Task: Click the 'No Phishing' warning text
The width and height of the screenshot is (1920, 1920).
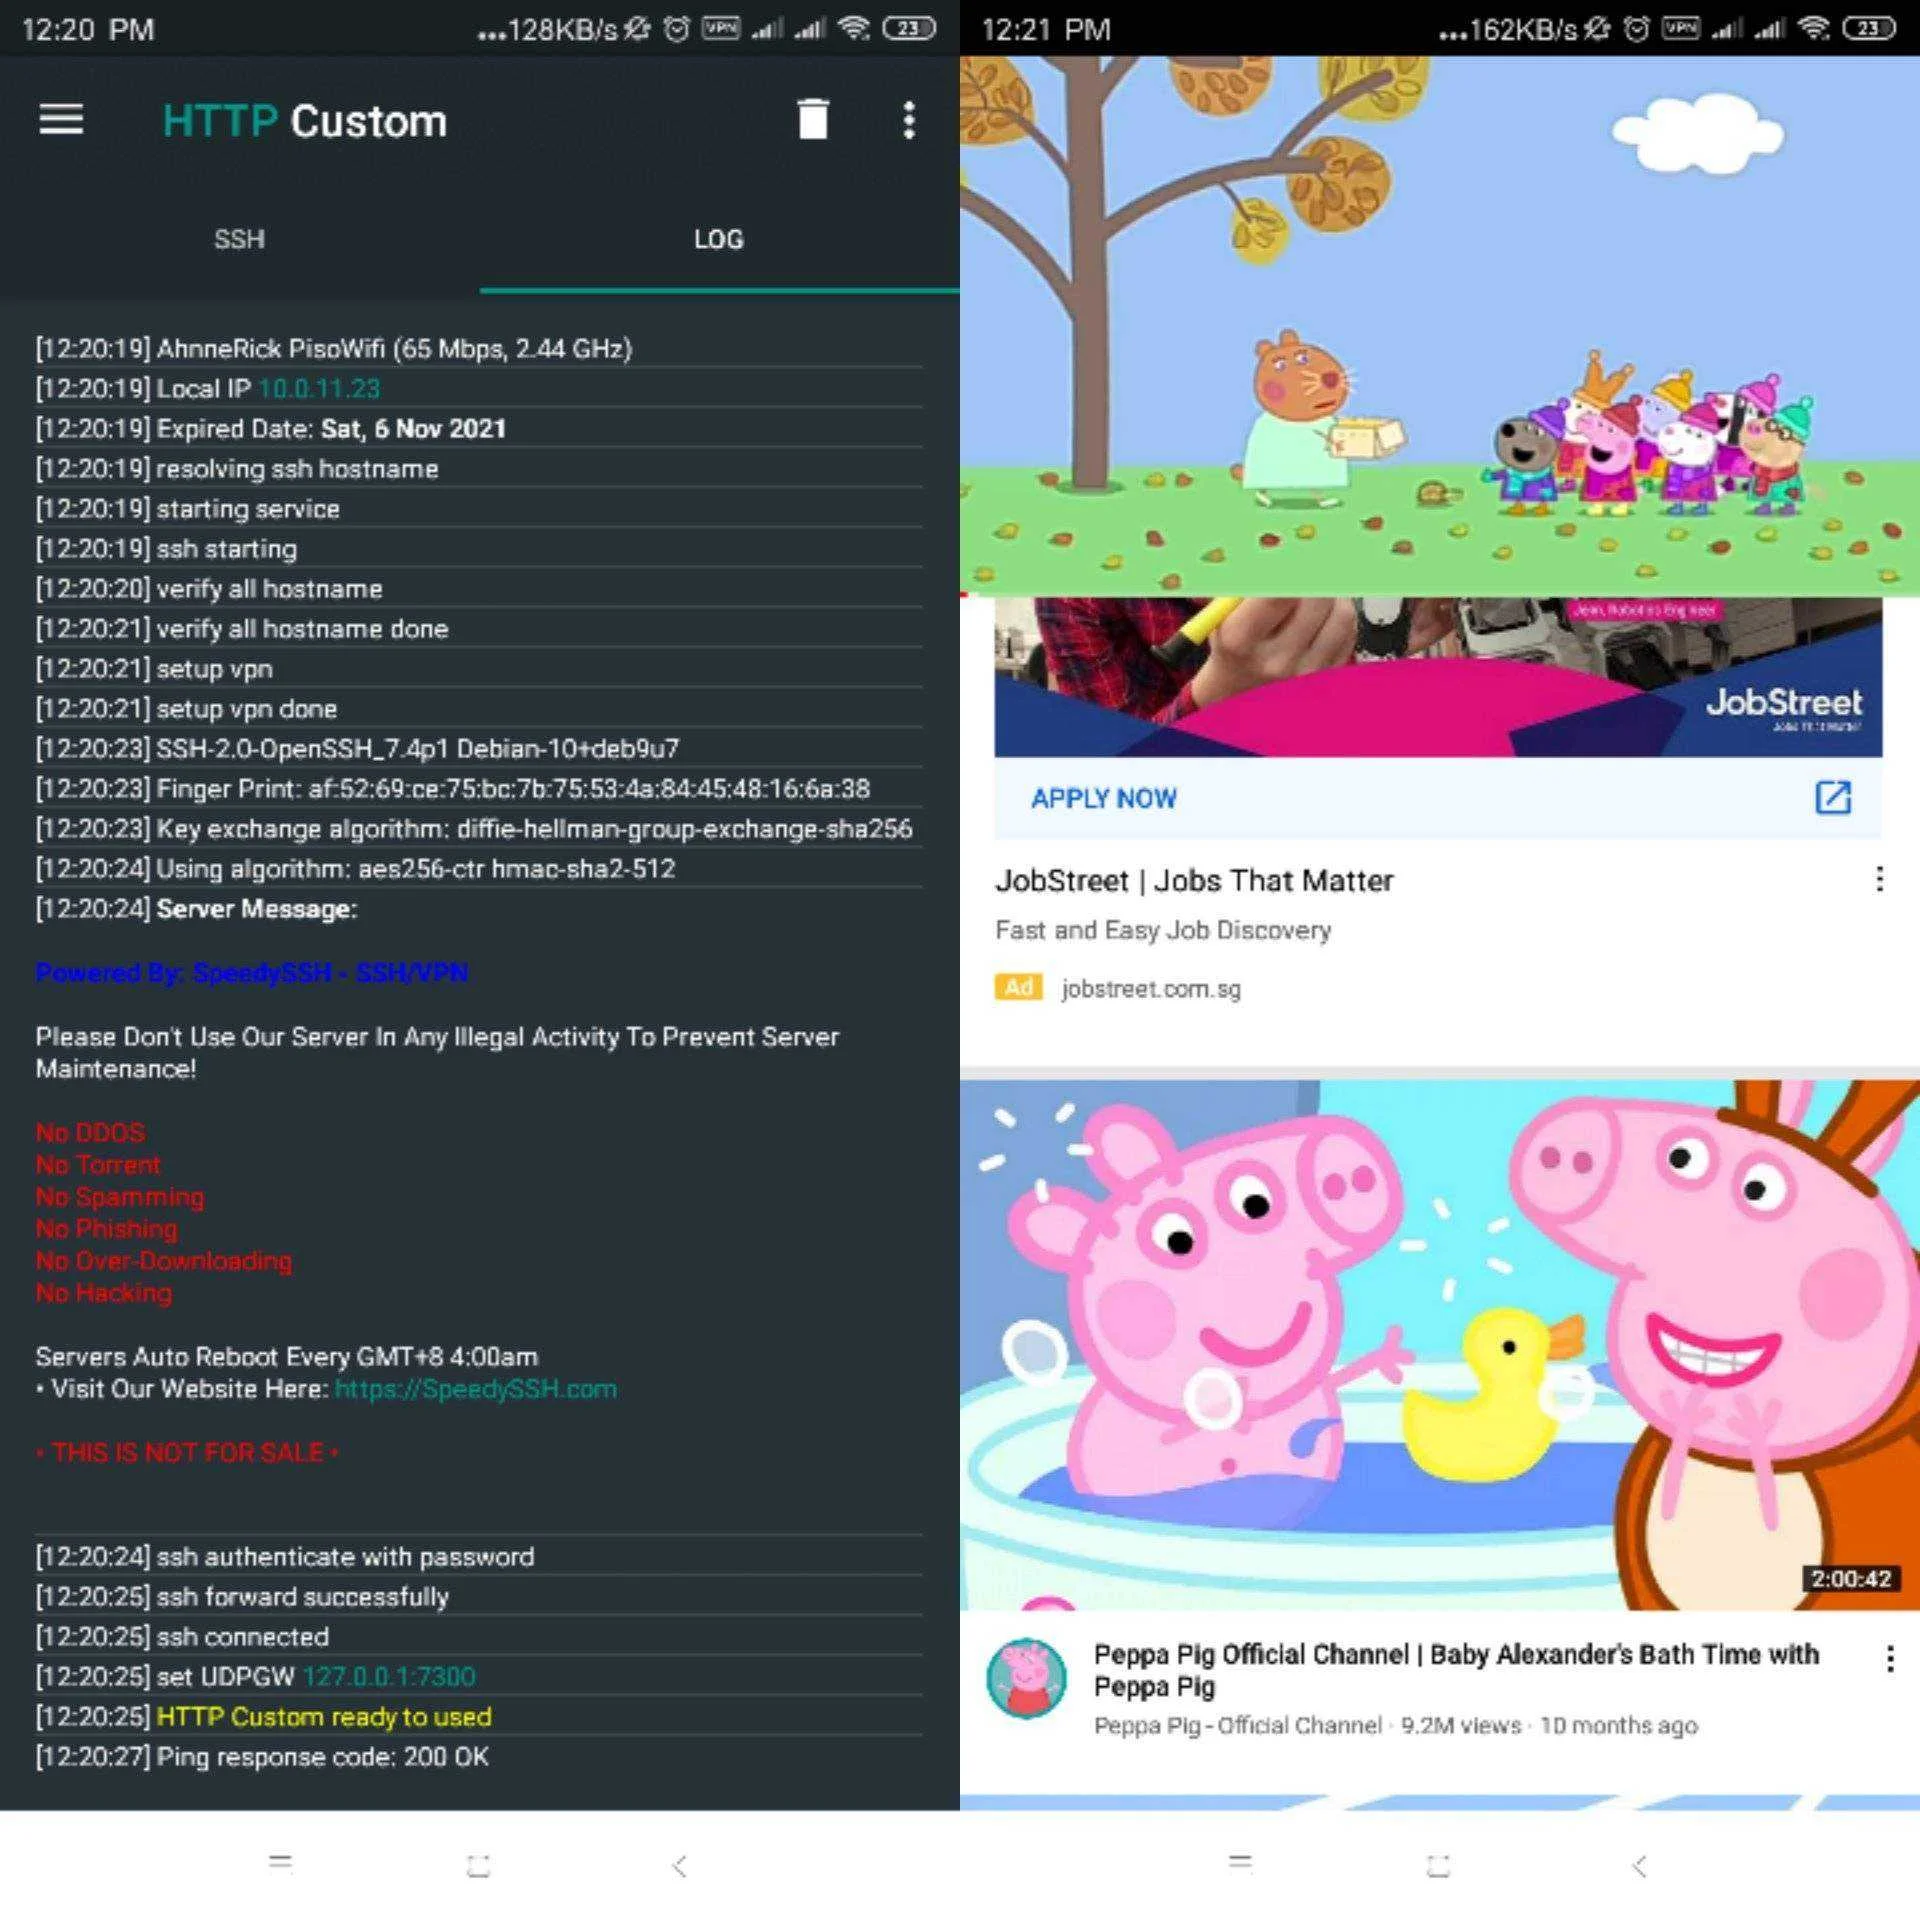Action: click(107, 1228)
